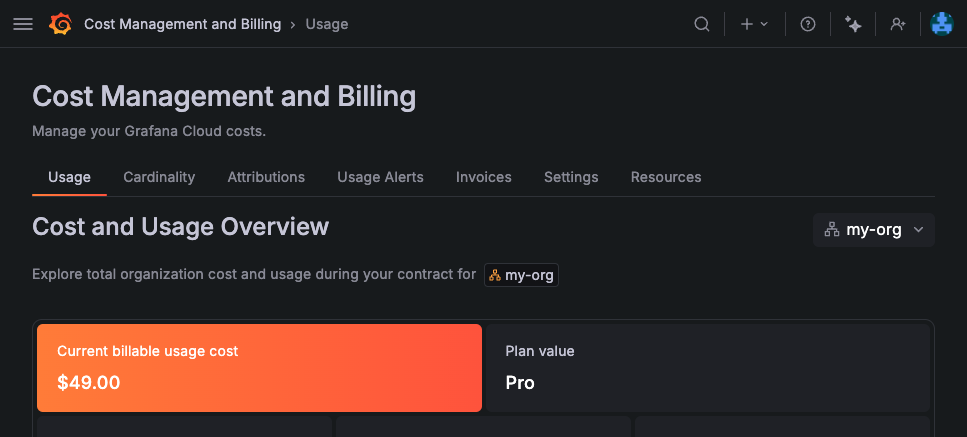Go to Cost Management and Billing breadcrumb
Viewport: 967px width, 437px height.
(x=183, y=24)
